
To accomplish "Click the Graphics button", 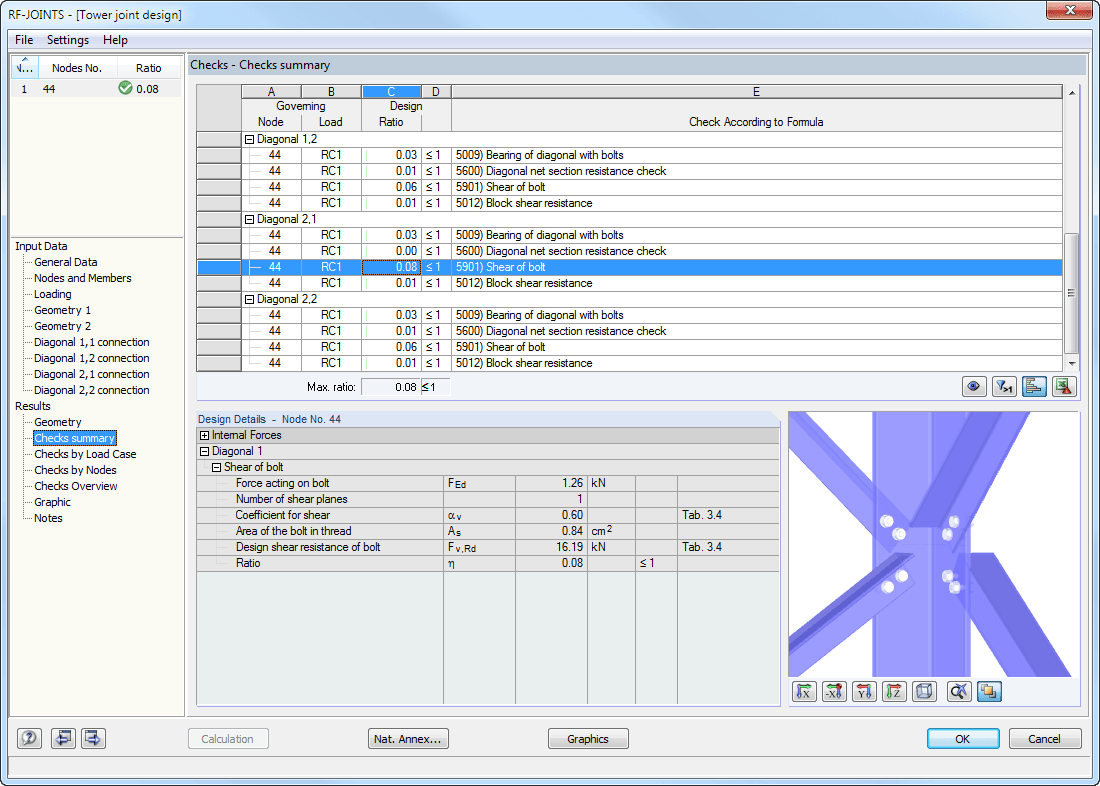I will [588, 739].
